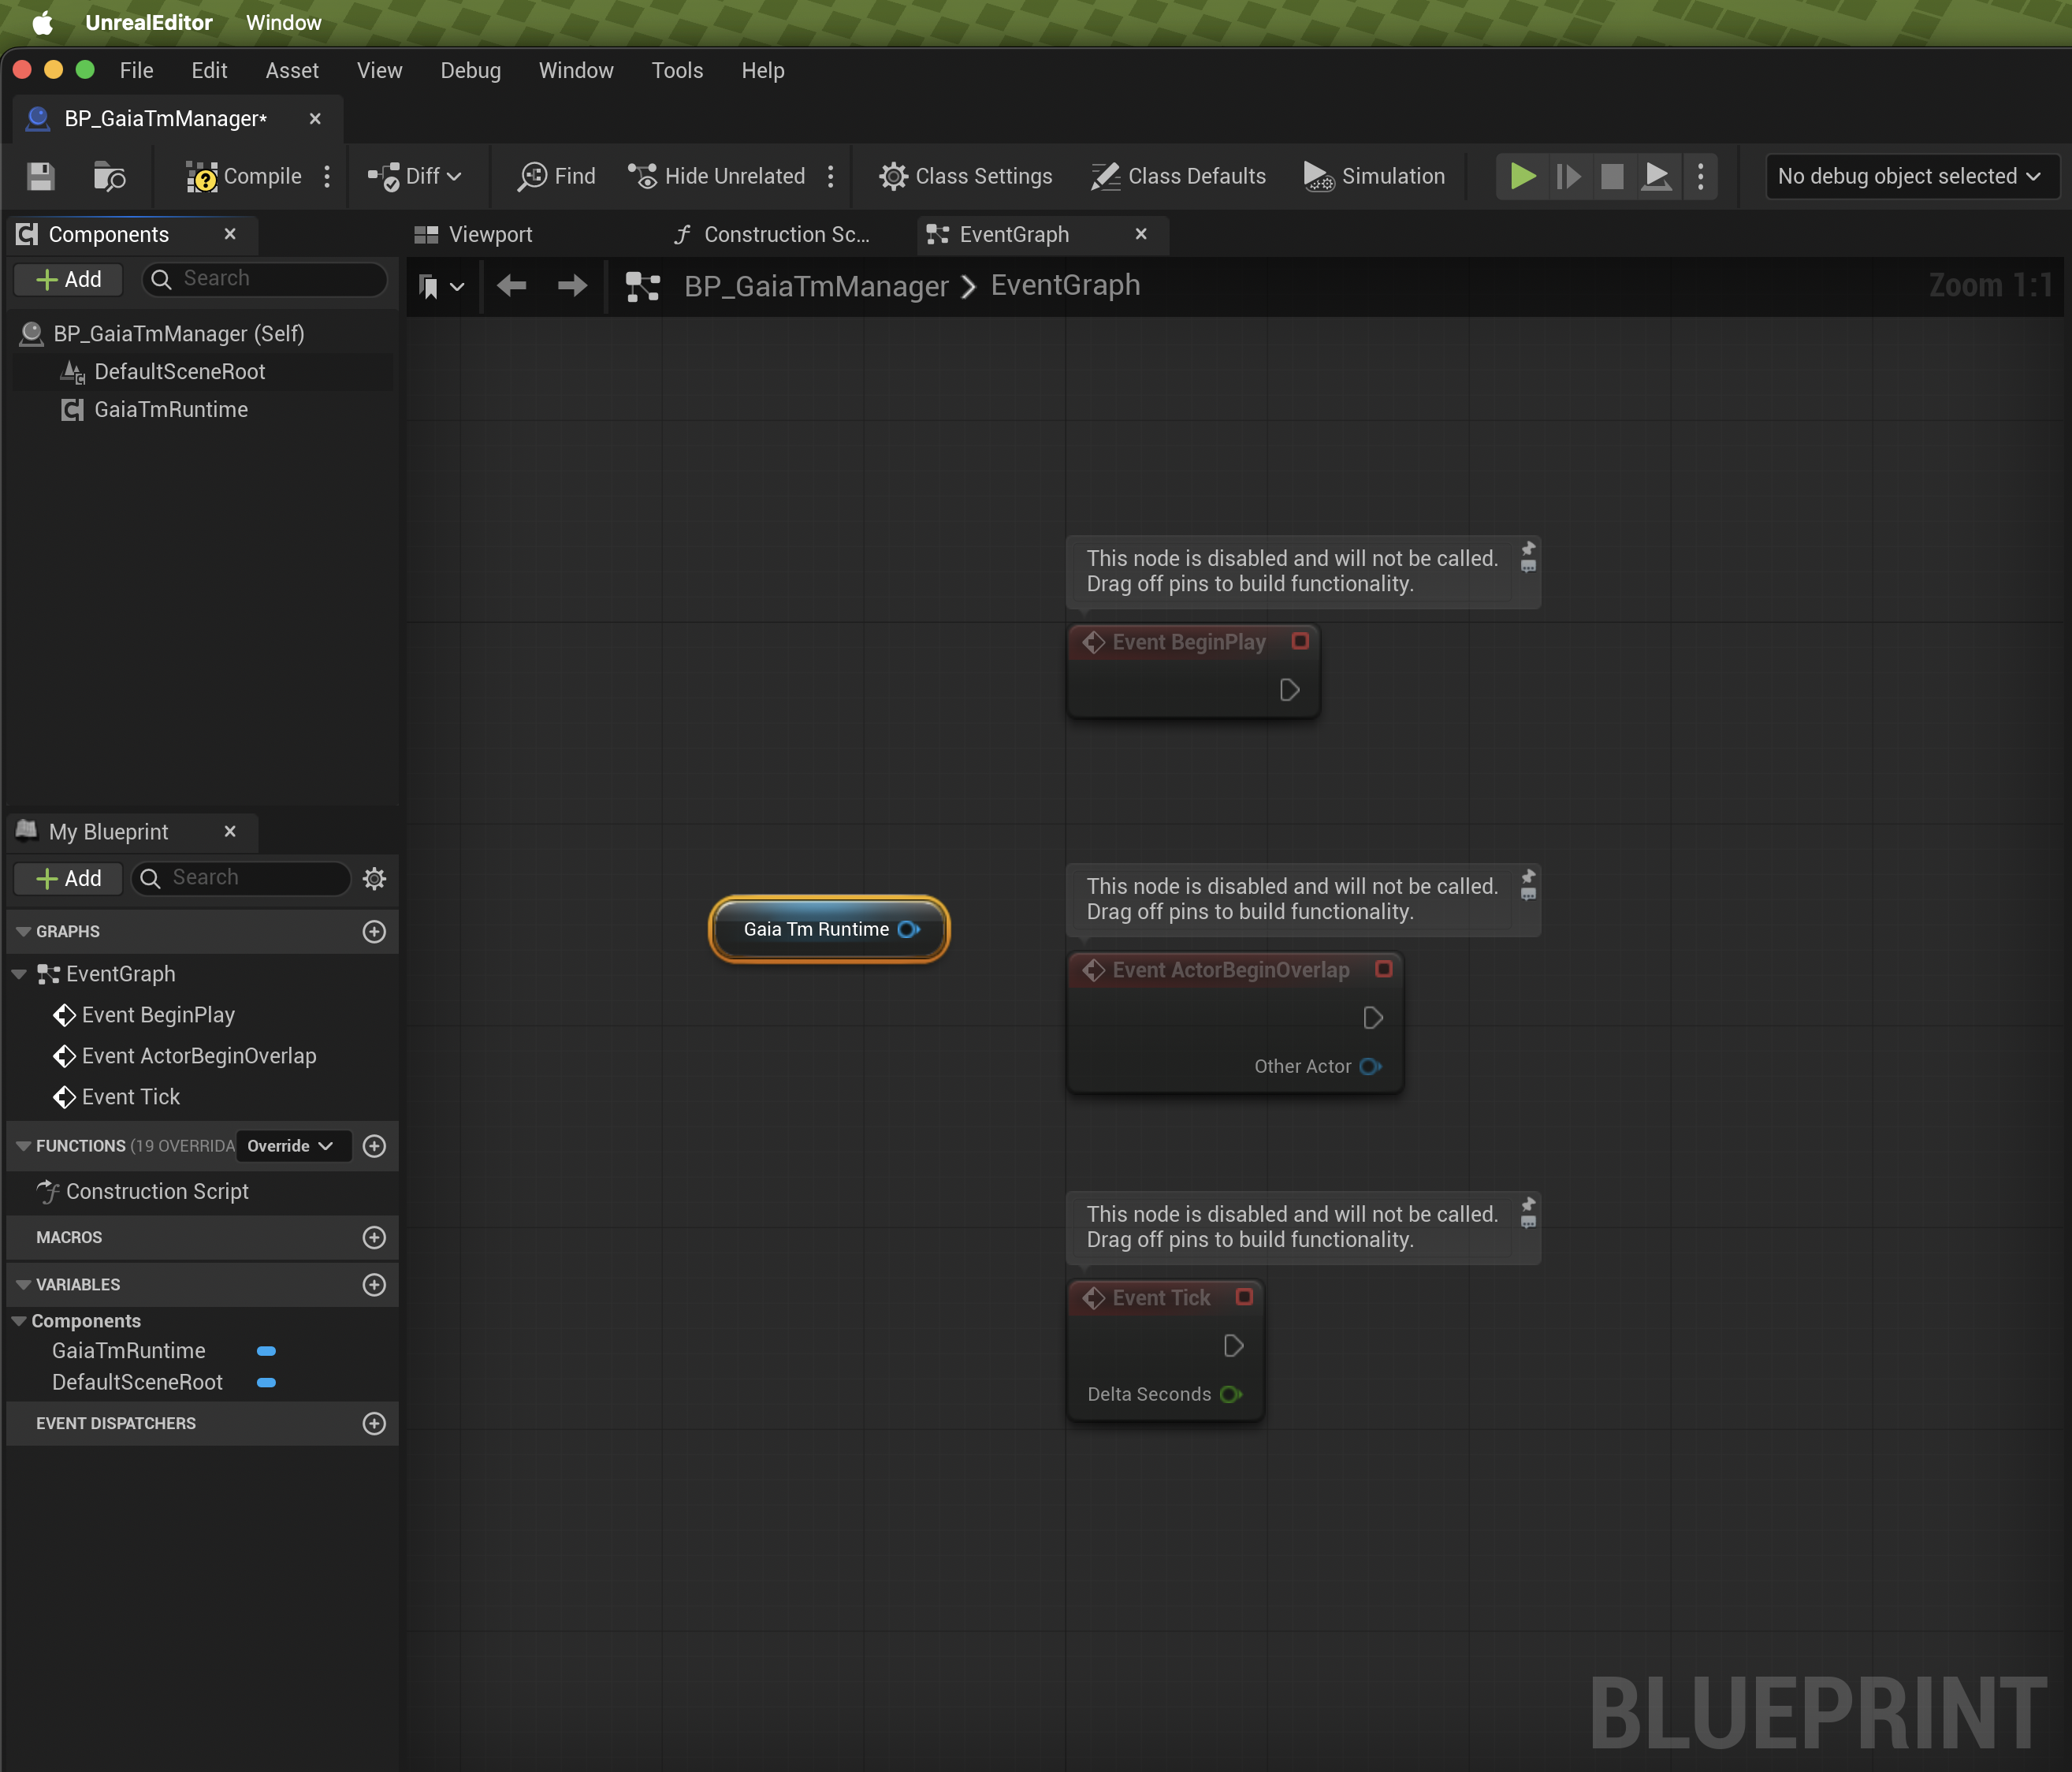
Task: Pin the Event BeginPlay comment bubble
Action: (1528, 549)
